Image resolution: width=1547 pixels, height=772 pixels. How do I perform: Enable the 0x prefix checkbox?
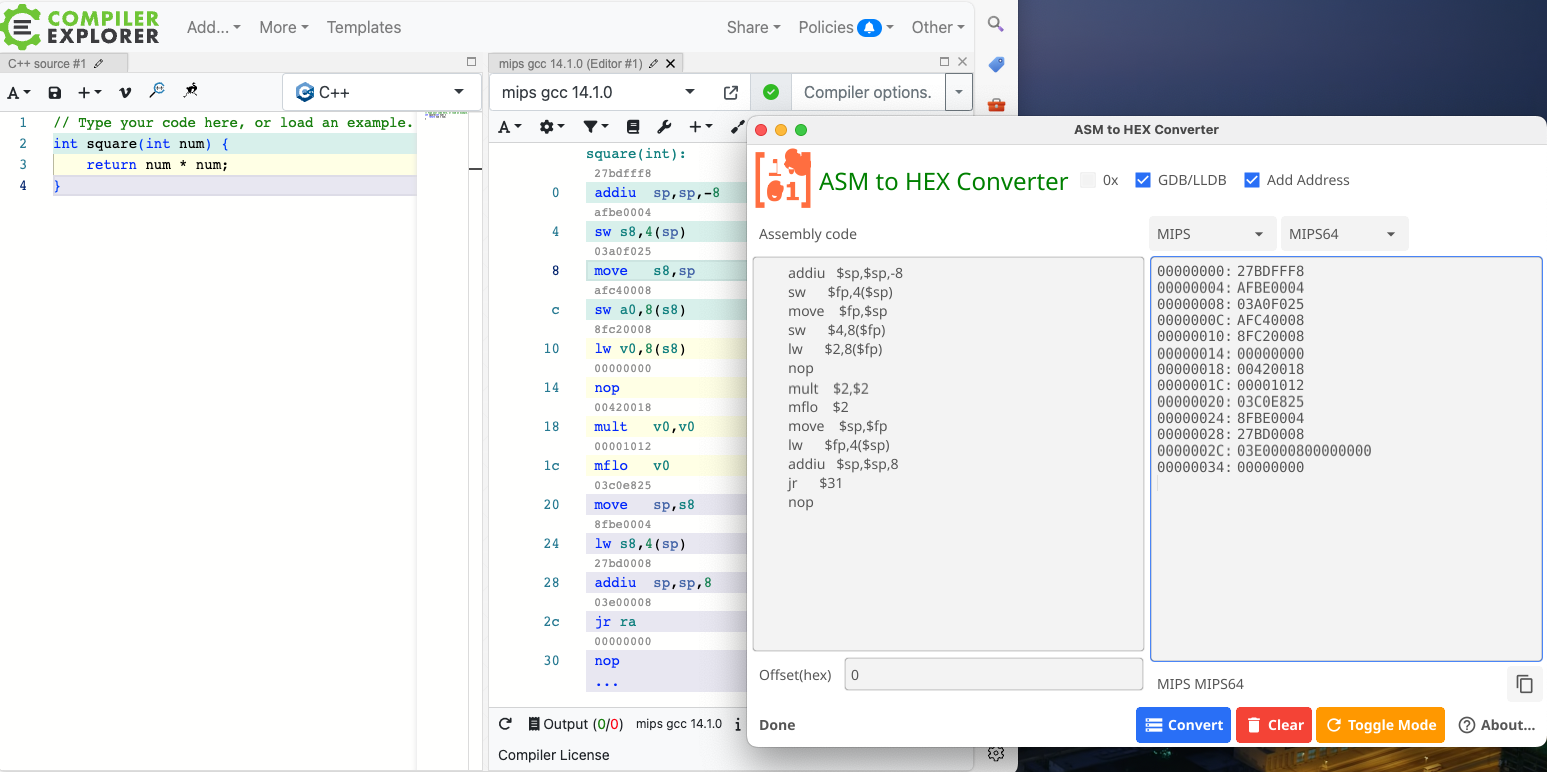(1088, 180)
